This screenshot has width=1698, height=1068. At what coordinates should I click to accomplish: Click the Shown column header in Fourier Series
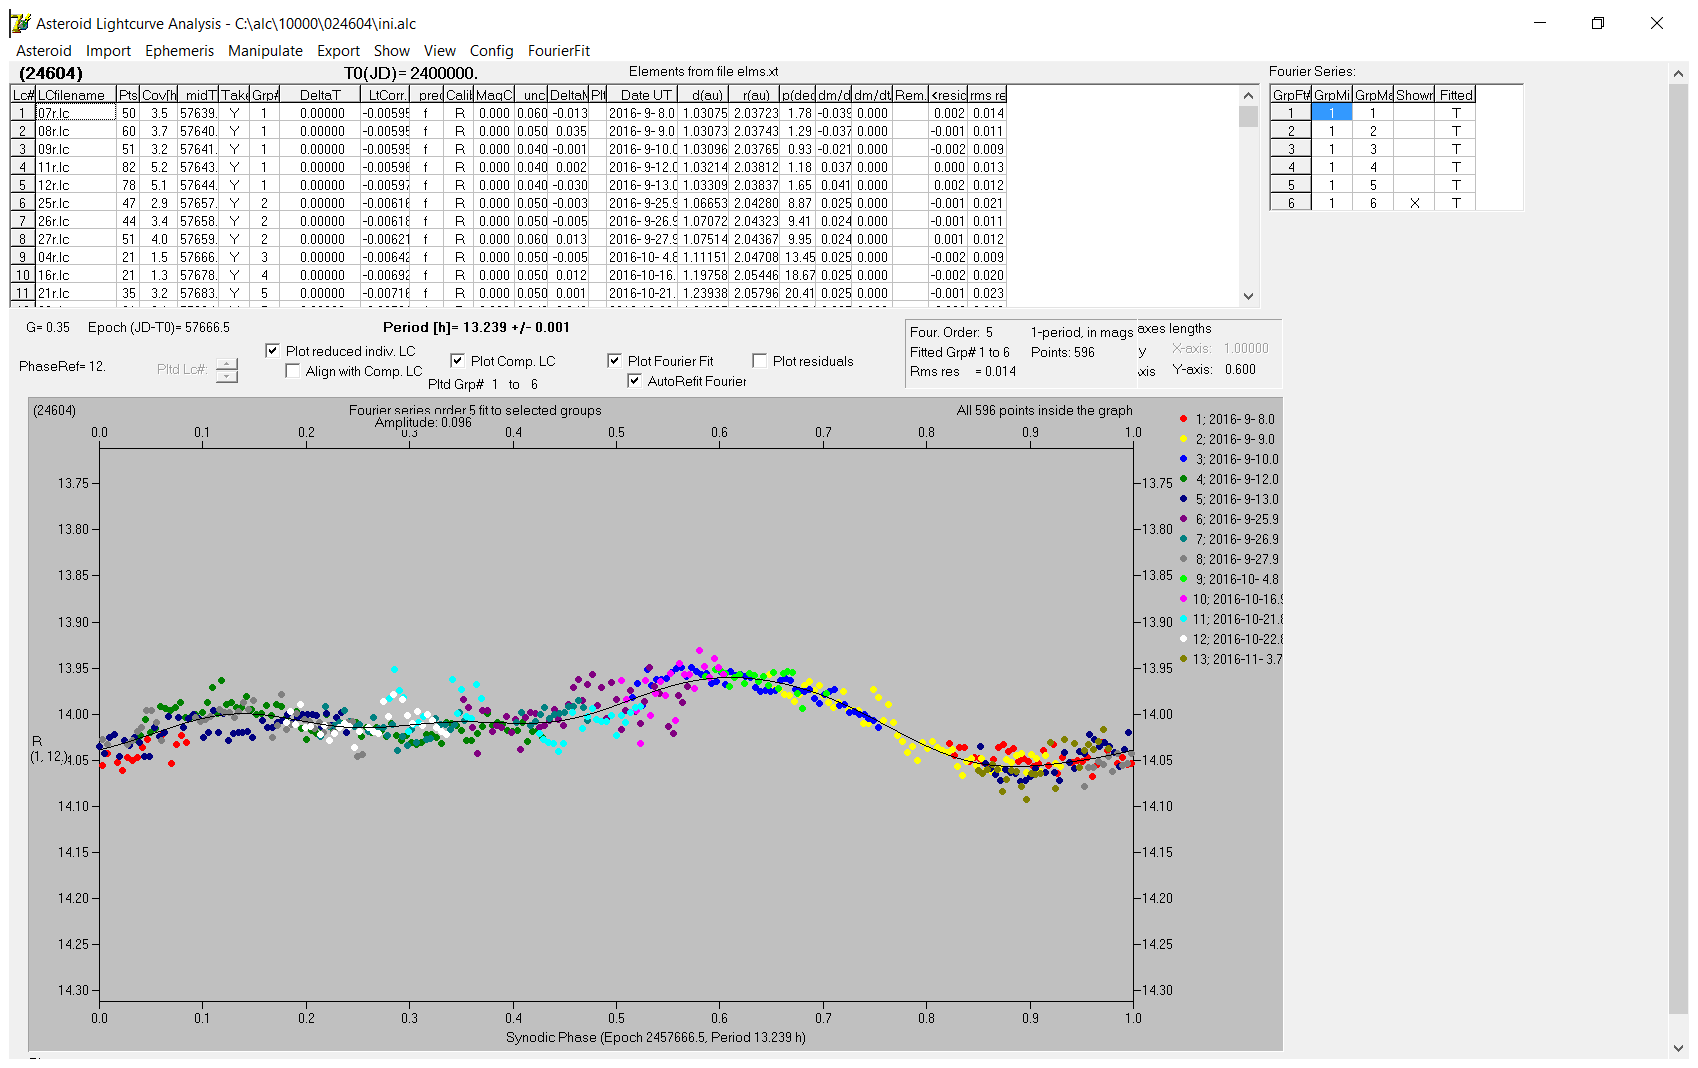(x=1414, y=95)
